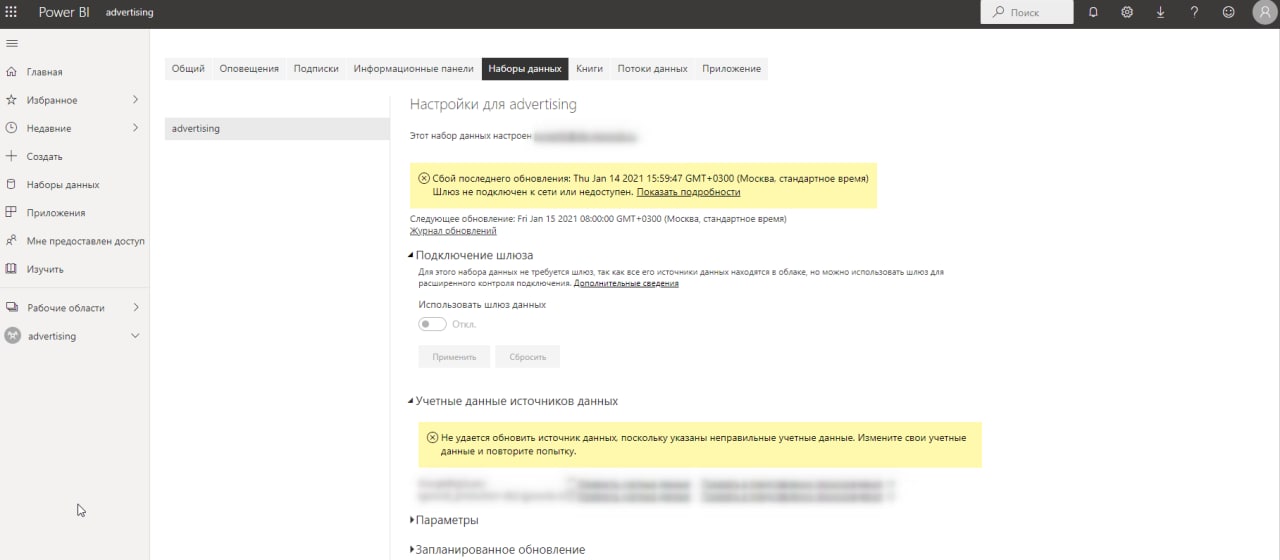Switch to the Общий tab
The image size is (1280, 560).
pyautogui.click(x=188, y=69)
